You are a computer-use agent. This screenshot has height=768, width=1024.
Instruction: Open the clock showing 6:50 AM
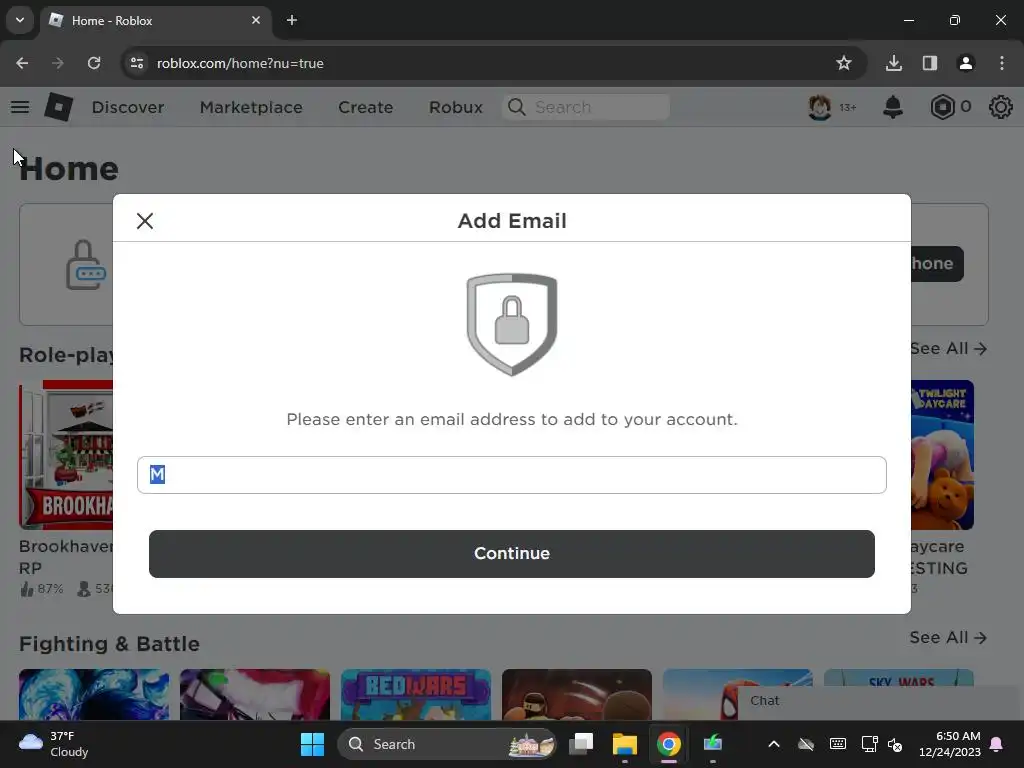(950, 744)
